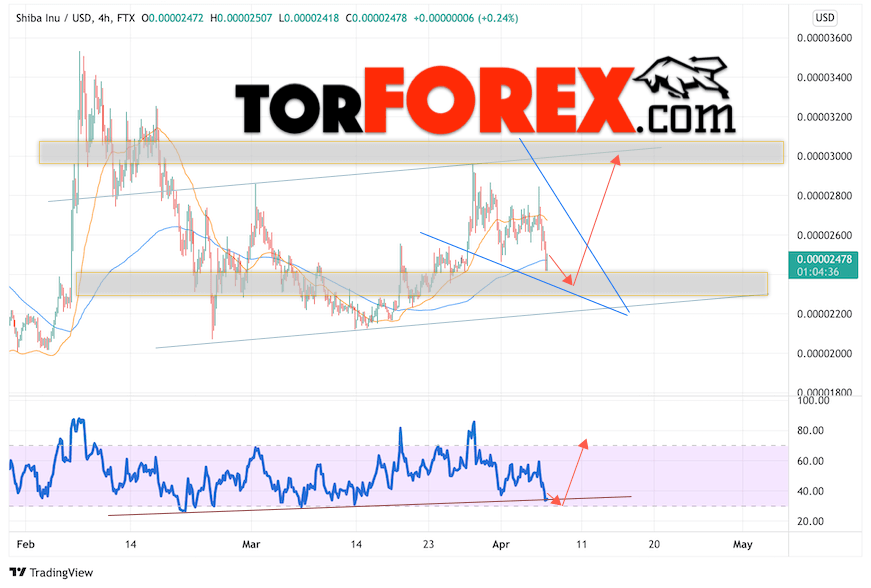Click the RSI 60.00 scale label

pos(810,461)
